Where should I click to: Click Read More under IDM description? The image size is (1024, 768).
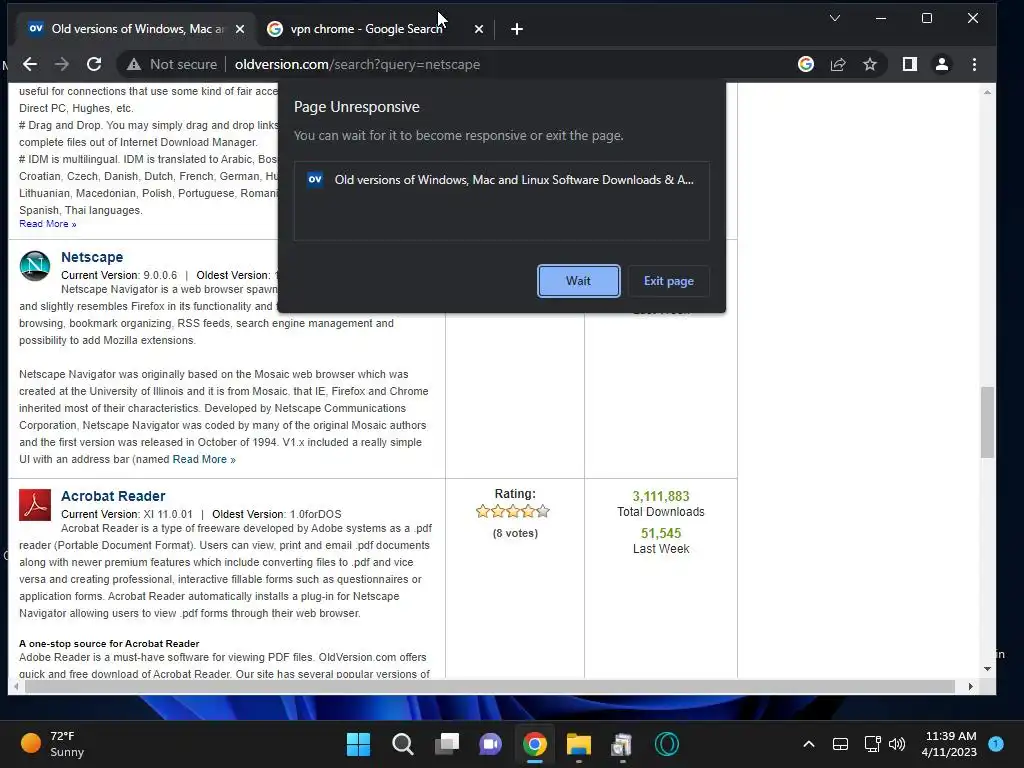coord(48,224)
